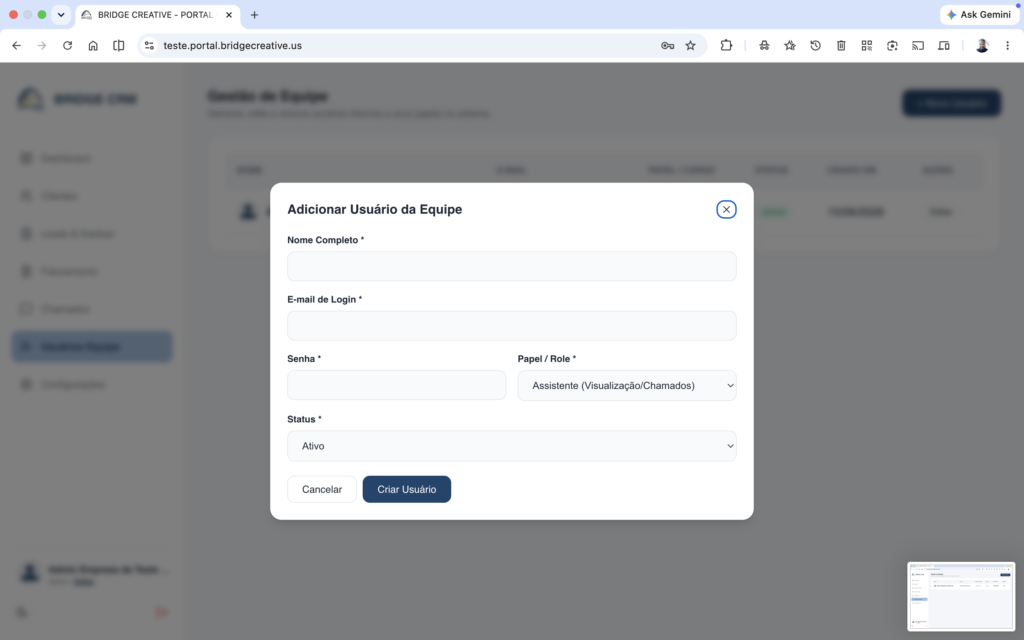
Task: Cast this tab using the cast icon
Action: click(x=918, y=46)
